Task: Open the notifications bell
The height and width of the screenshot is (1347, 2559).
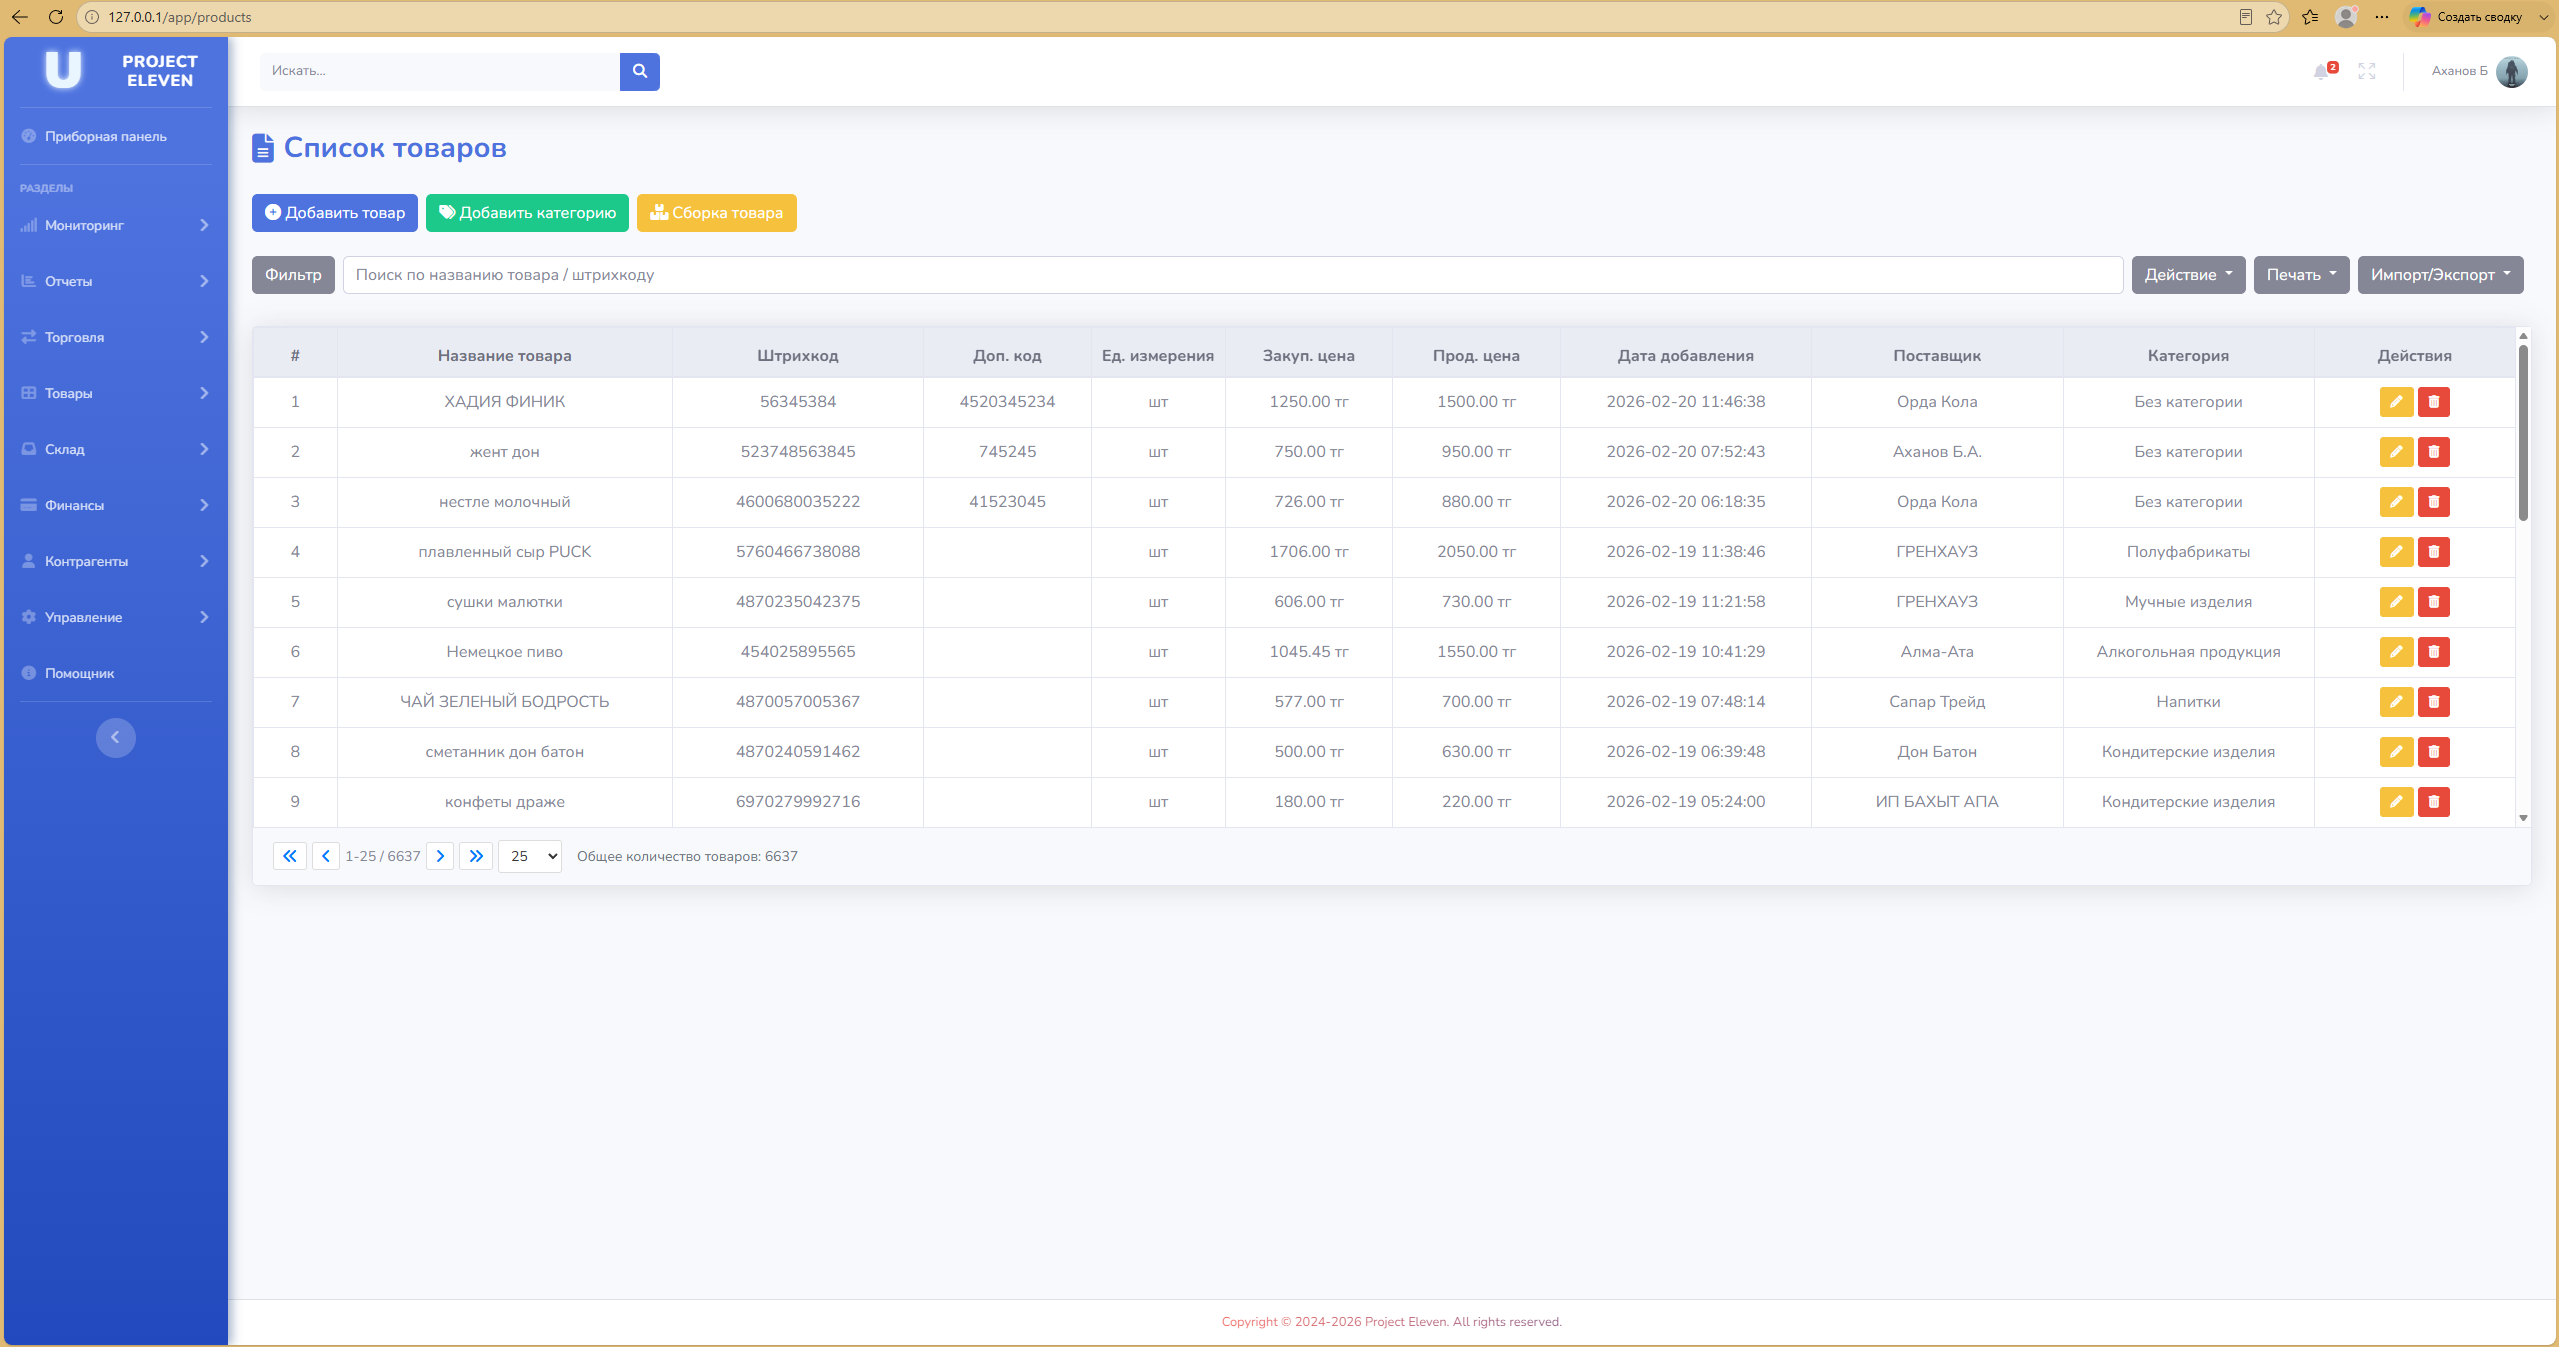Action: coord(2322,71)
